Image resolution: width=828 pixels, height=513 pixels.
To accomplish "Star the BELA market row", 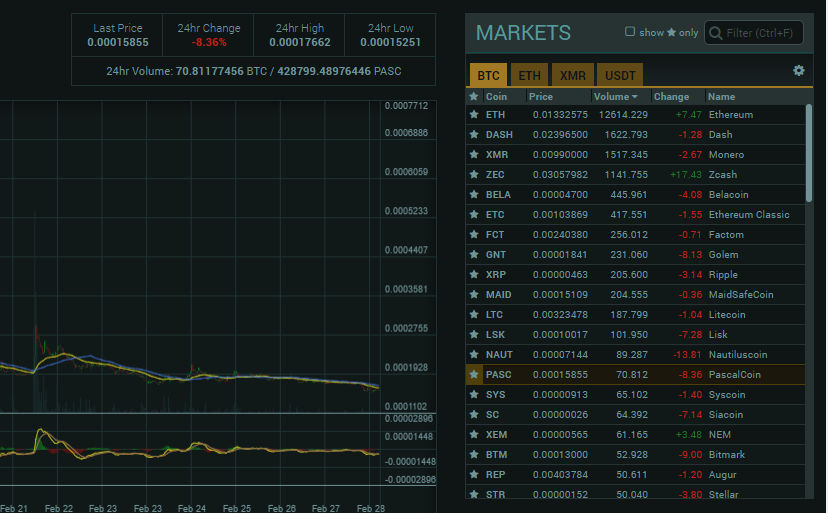I will click(x=474, y=194).
